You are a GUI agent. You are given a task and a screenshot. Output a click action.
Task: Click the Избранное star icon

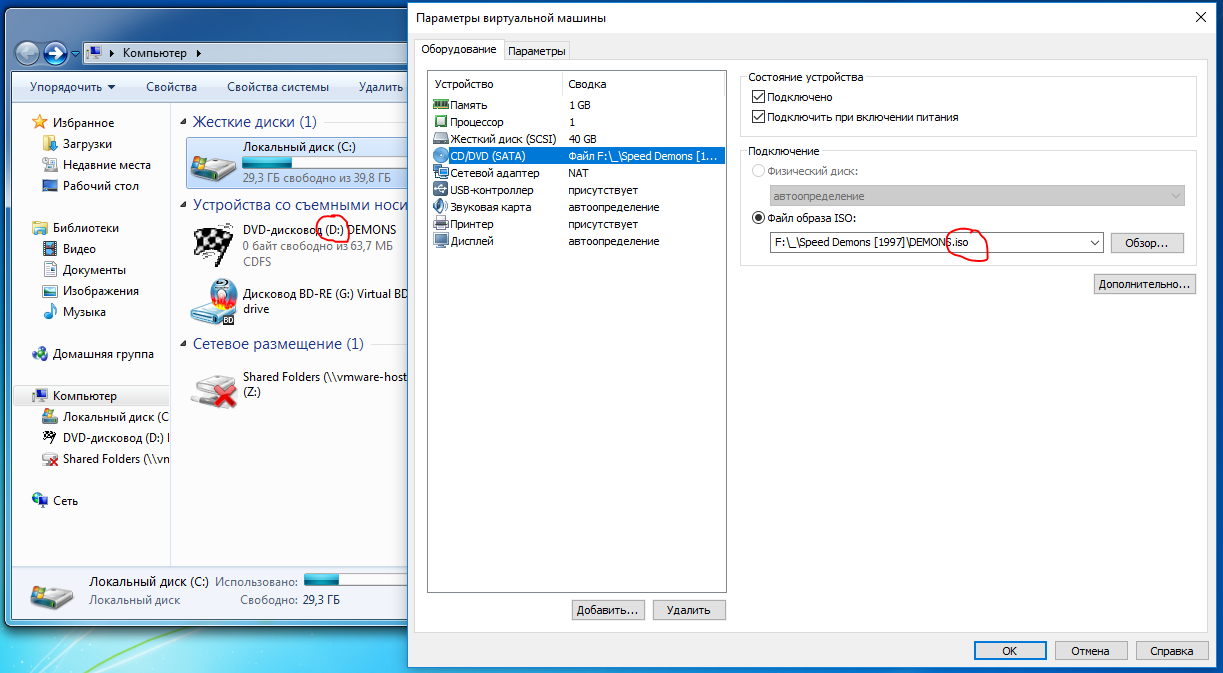pyautogui.click(x=40, y=122)
